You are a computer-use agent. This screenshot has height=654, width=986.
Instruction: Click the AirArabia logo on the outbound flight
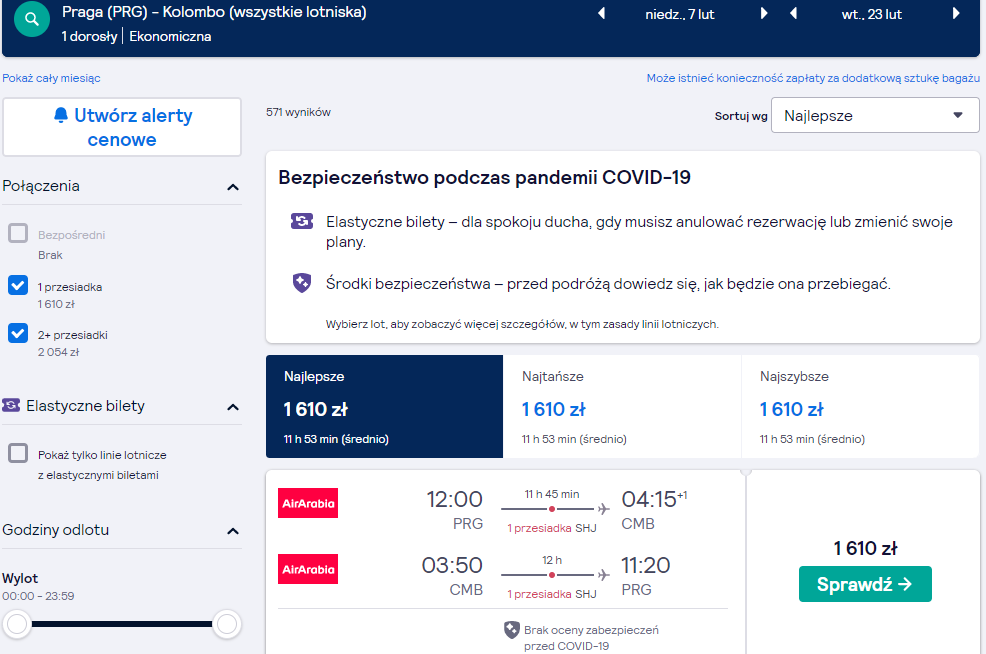pyautogui.click(x=308, y=503)
